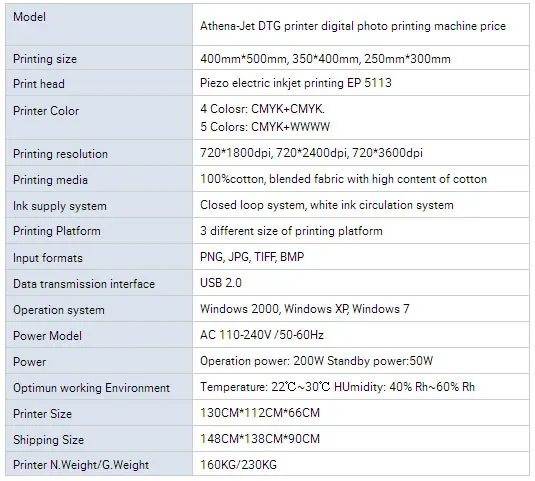The image size is (535, 481).
Task: Select '3 different size of printing platform'
Action: (291, 231)
